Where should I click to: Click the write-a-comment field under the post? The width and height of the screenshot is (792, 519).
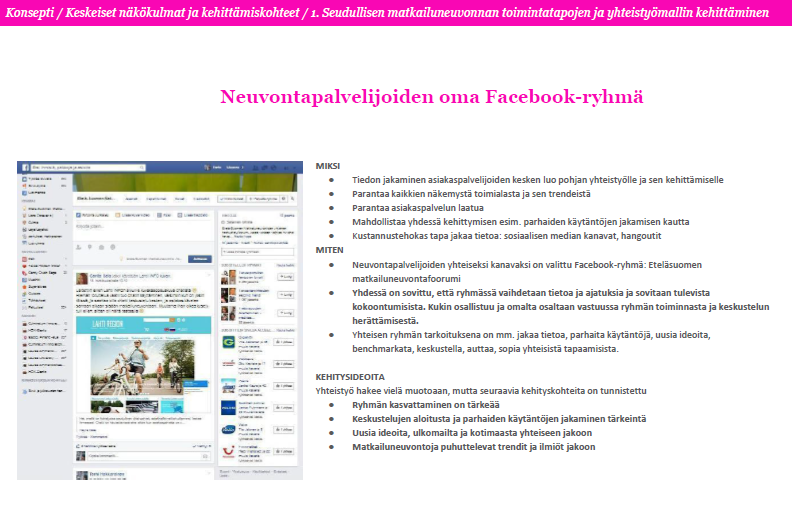(x=148, y=456)
